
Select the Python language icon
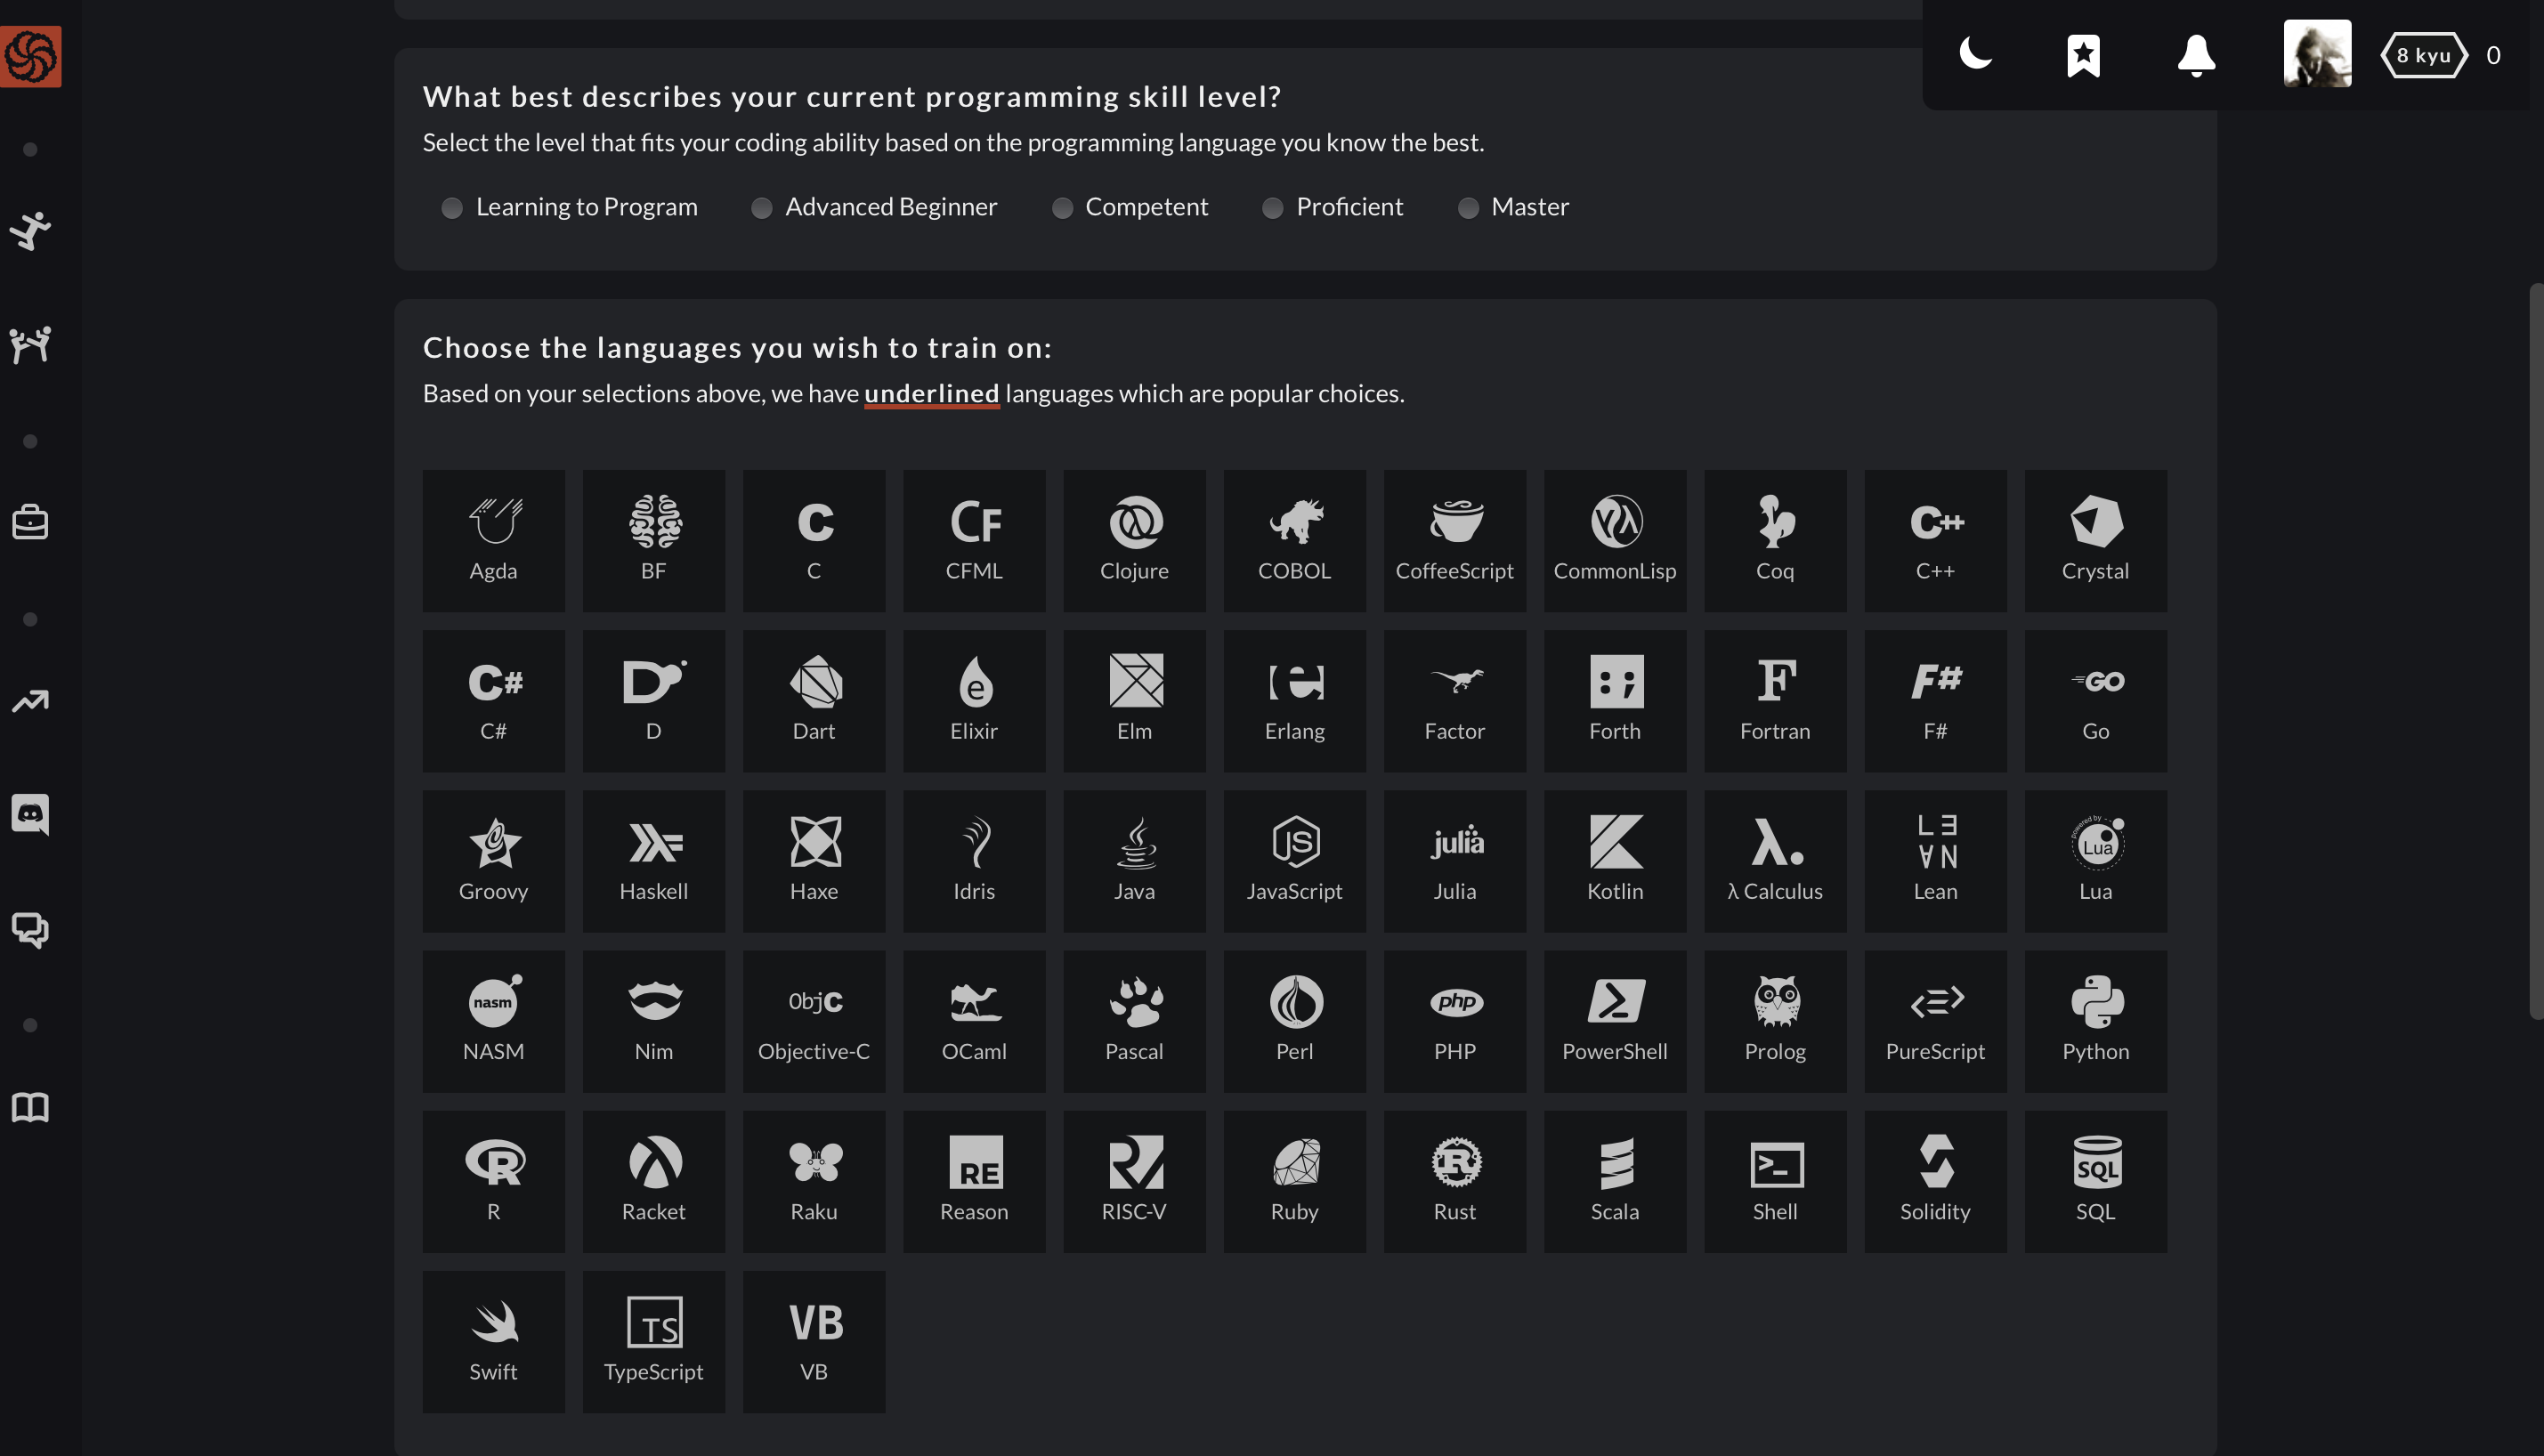(x=2095, y=1021)
